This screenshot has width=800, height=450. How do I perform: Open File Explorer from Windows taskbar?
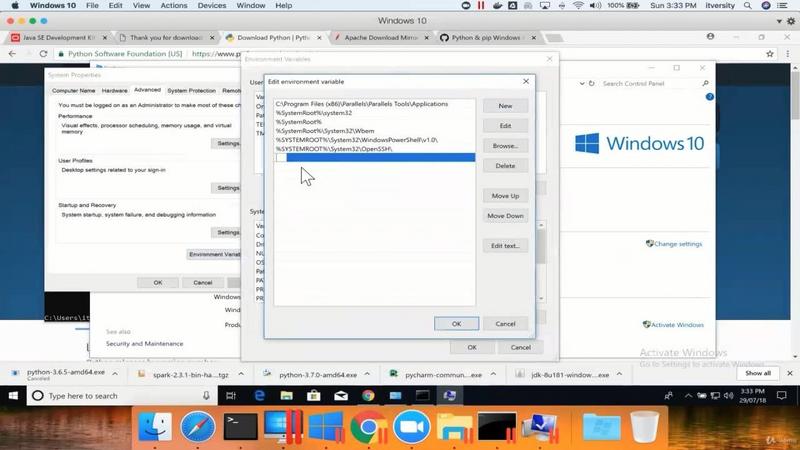point(286,395)
